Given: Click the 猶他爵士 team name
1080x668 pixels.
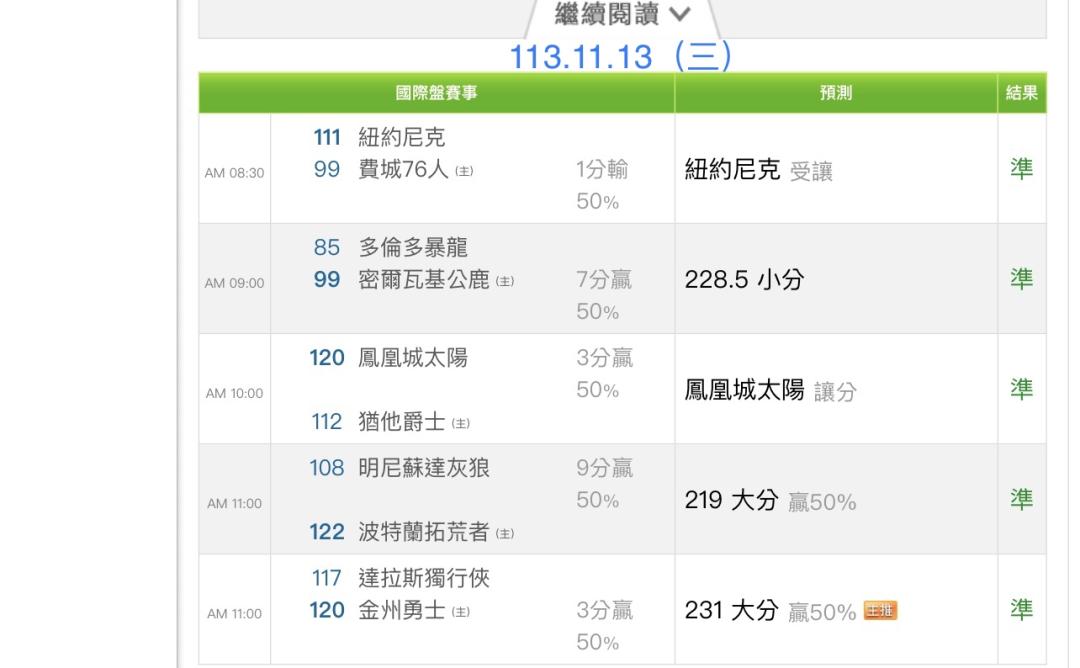Looking at the screenshot, I should [x=402, y=421].
